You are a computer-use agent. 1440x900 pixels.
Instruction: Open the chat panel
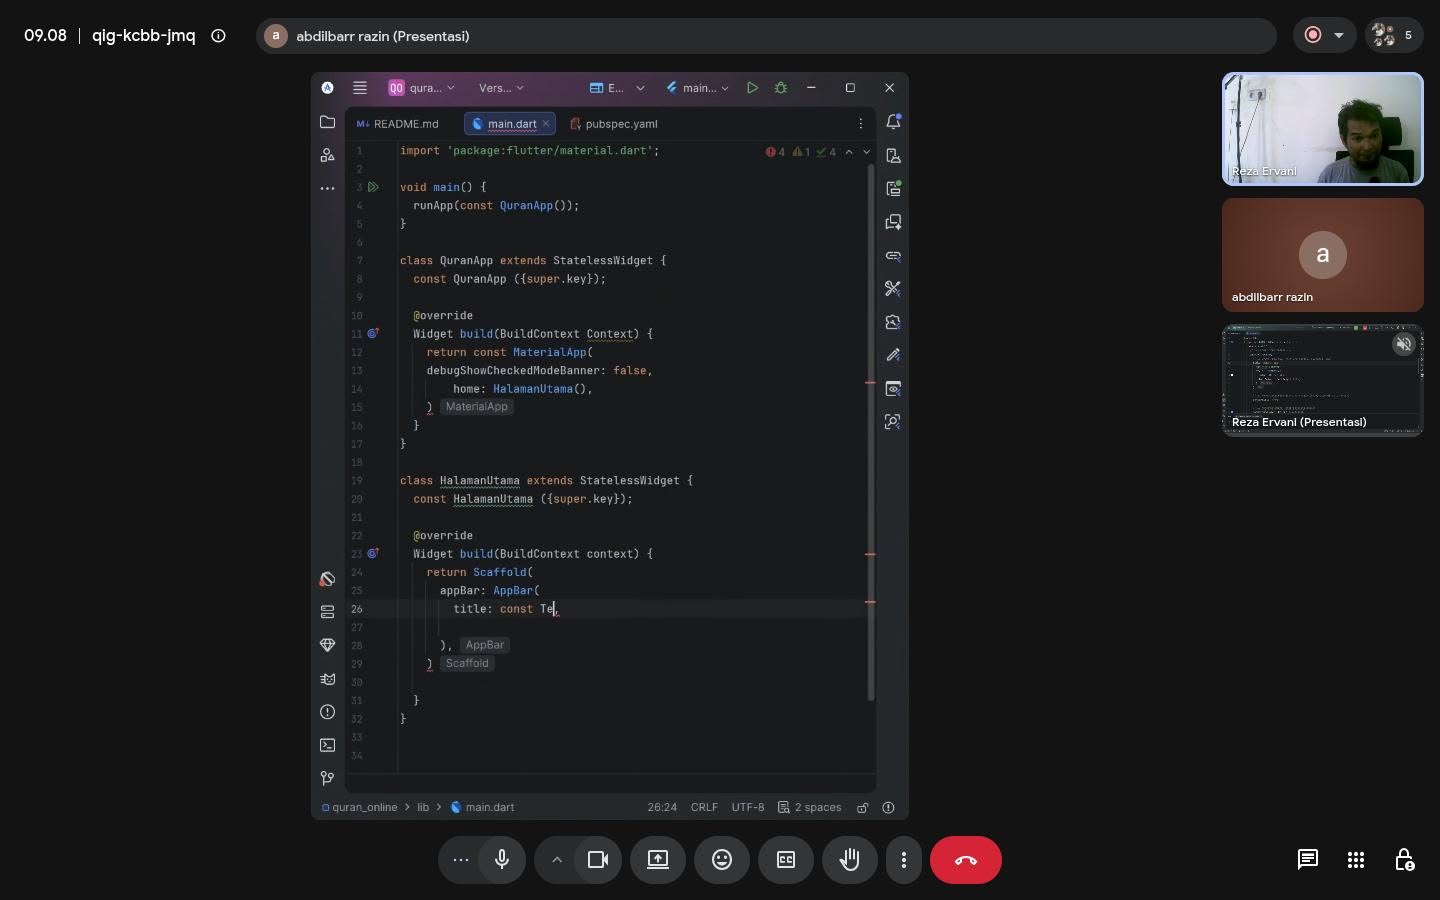1308,860
